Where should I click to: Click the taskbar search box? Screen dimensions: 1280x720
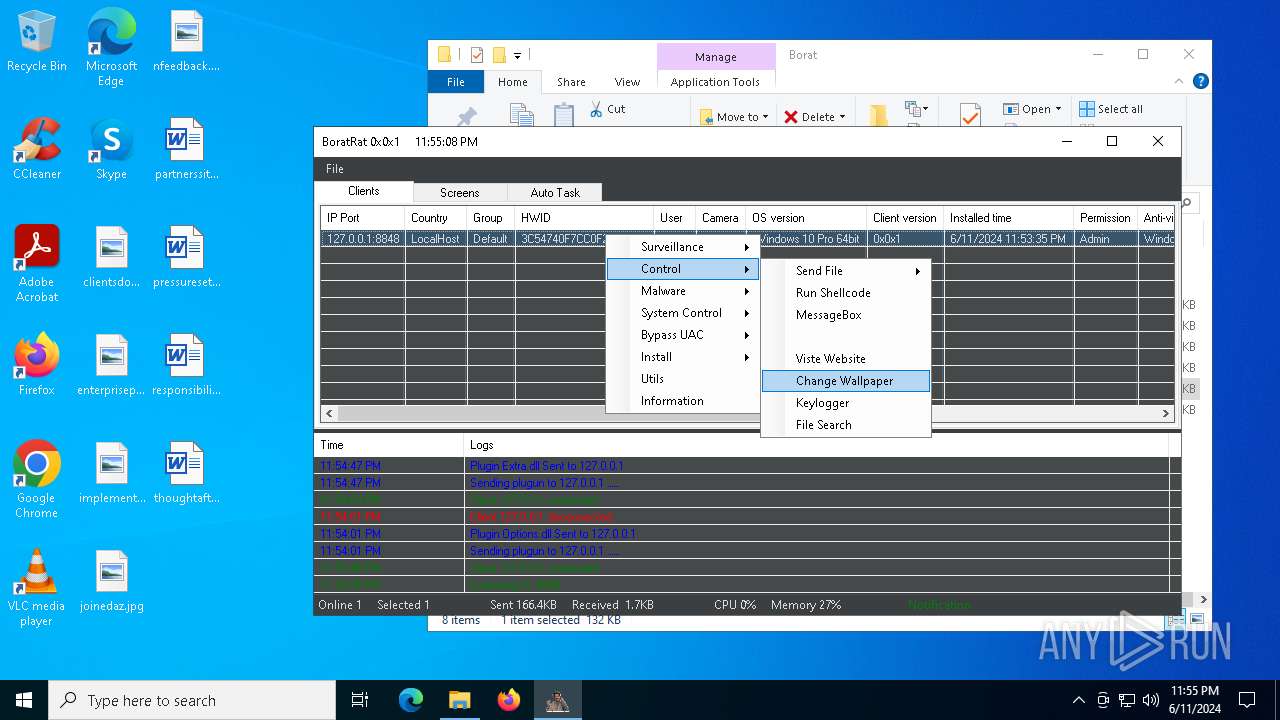coord(192,700)
